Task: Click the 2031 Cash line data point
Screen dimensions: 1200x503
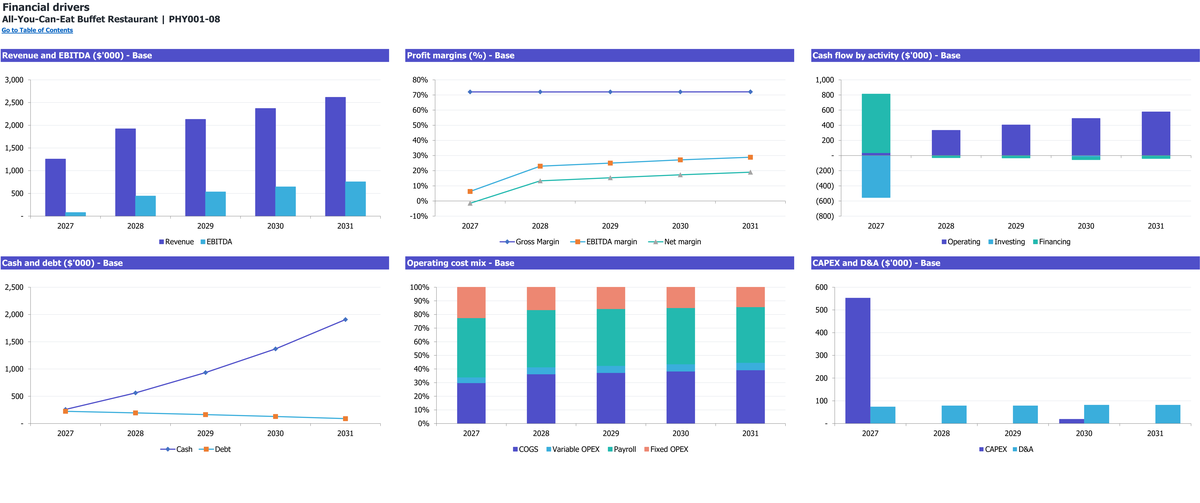Action: (x=345, y=320)
